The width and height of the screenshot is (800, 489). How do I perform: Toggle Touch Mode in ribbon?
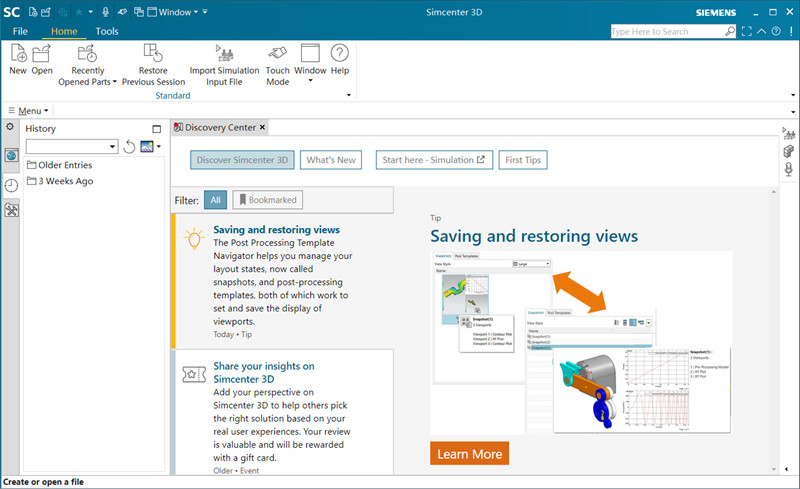click(x=278, y=65)
